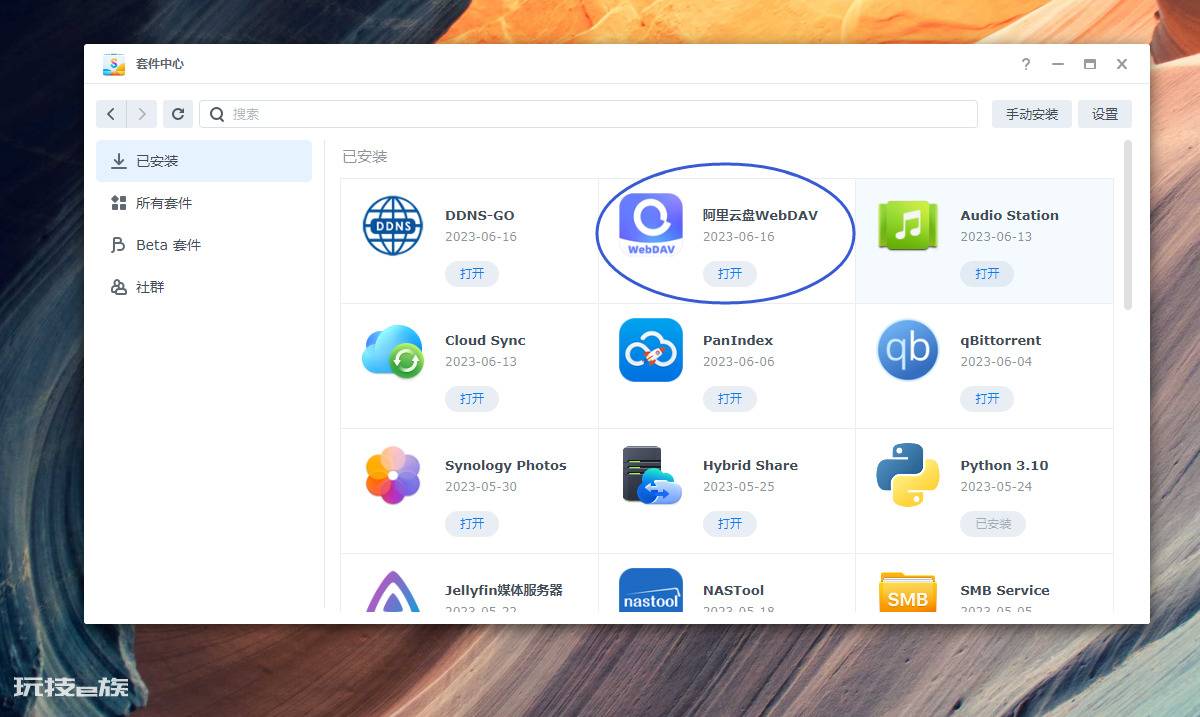Screen dimensions: 1200x717
Task: Click the DDNS-GO globe icon
Action: pyautogui.click(x=393, y=225)
